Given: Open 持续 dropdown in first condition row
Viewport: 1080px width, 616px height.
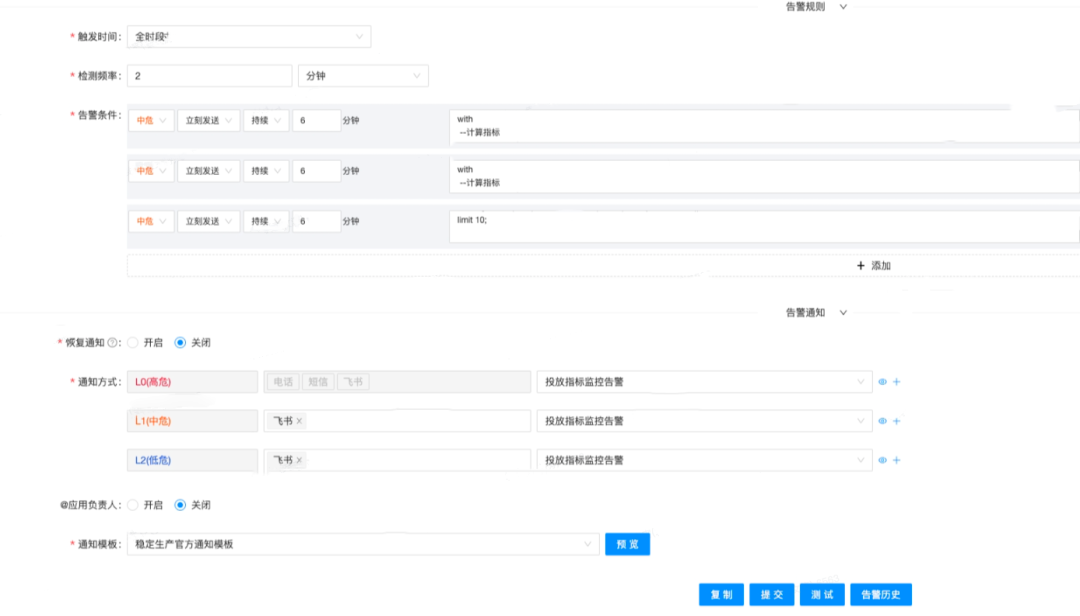Looking at the screenshot, I should click(266, 121).
